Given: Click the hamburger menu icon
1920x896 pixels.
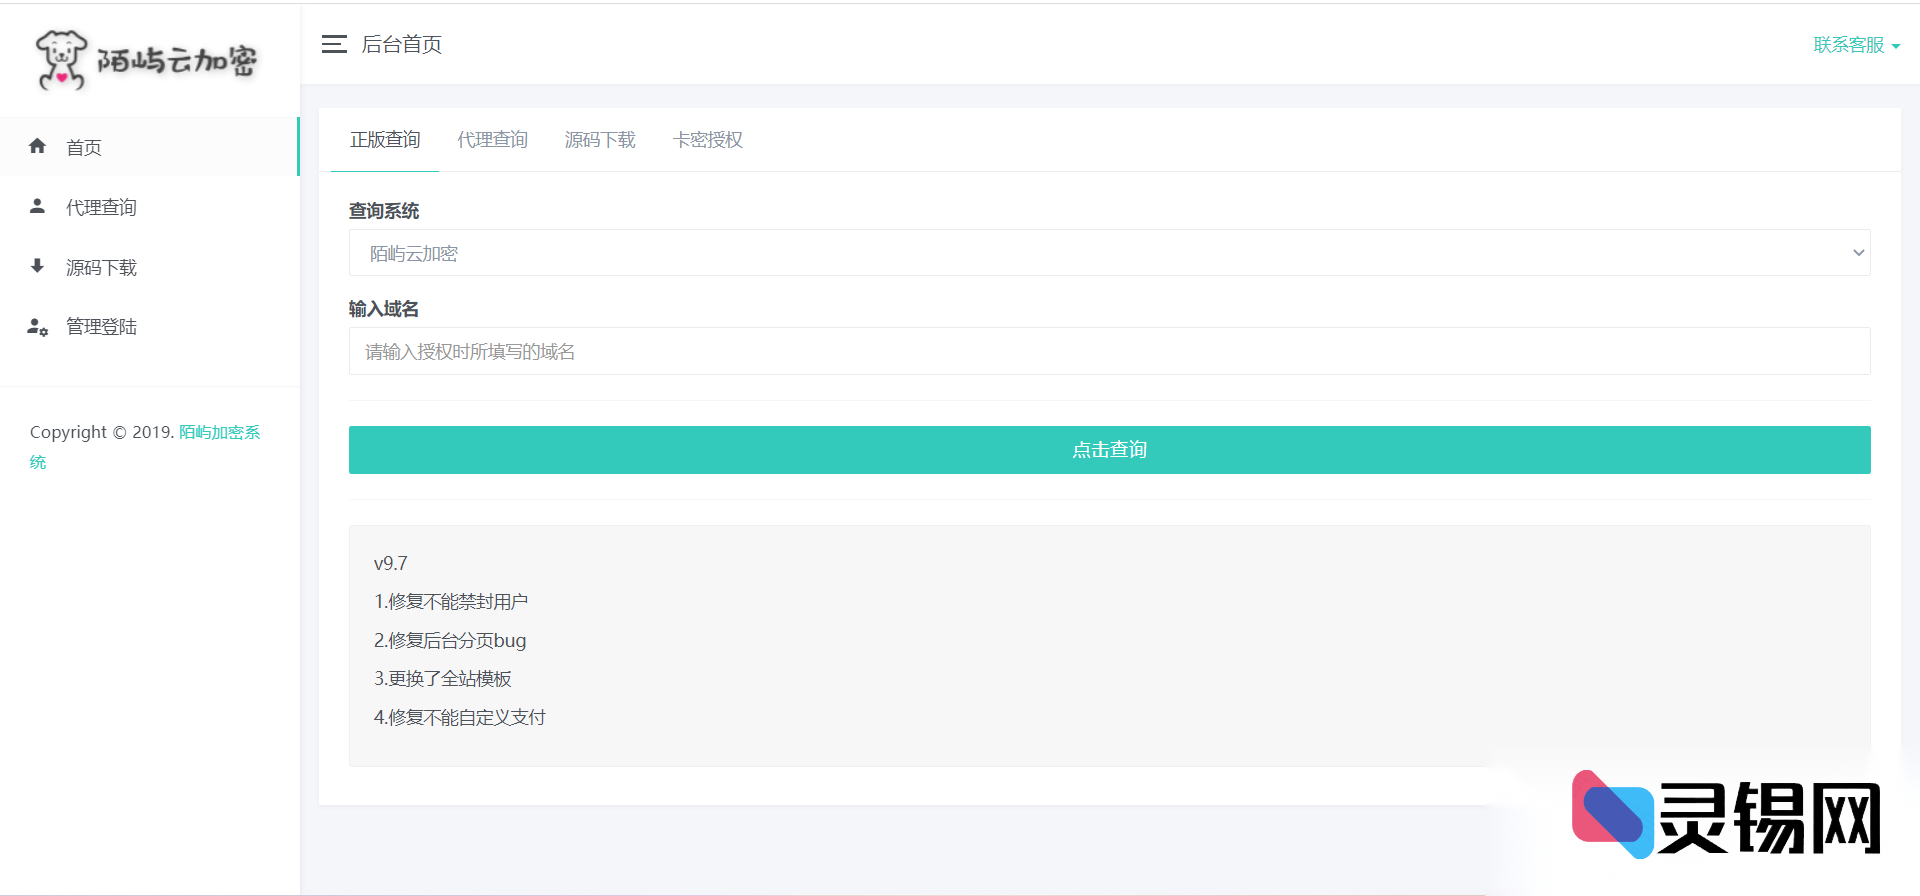Looking at the screenshot, I should [334, 44].
